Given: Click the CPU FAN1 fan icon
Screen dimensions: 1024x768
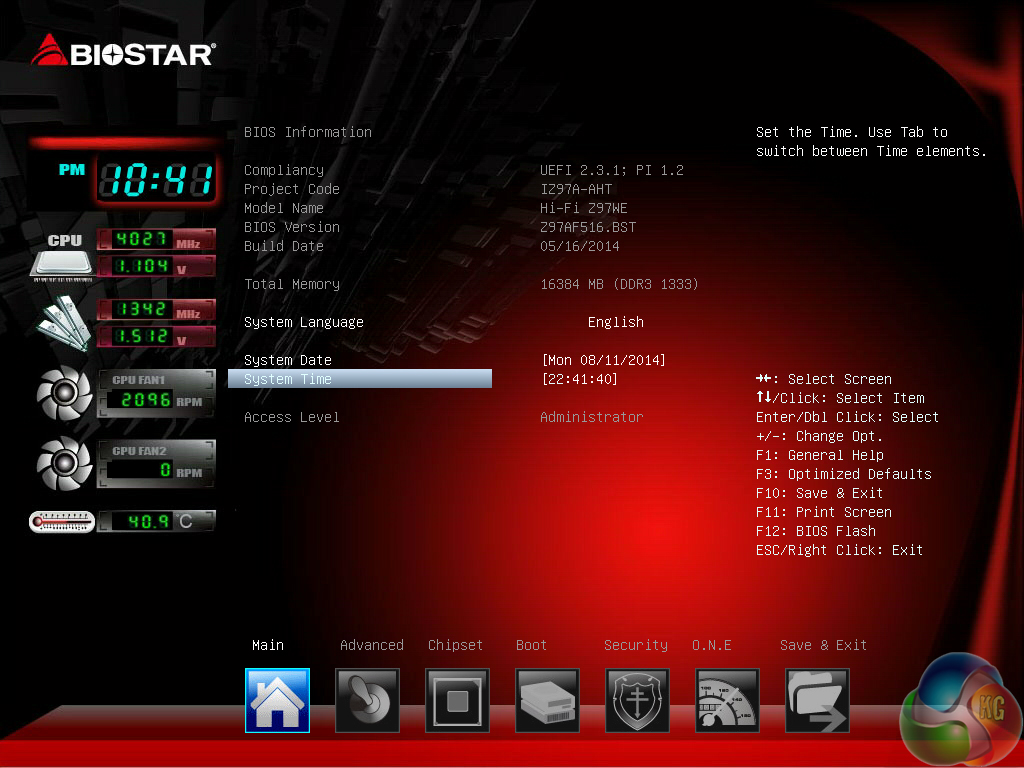Looking at the screenshot, I should pyautogui.click(x=64, y=393).
